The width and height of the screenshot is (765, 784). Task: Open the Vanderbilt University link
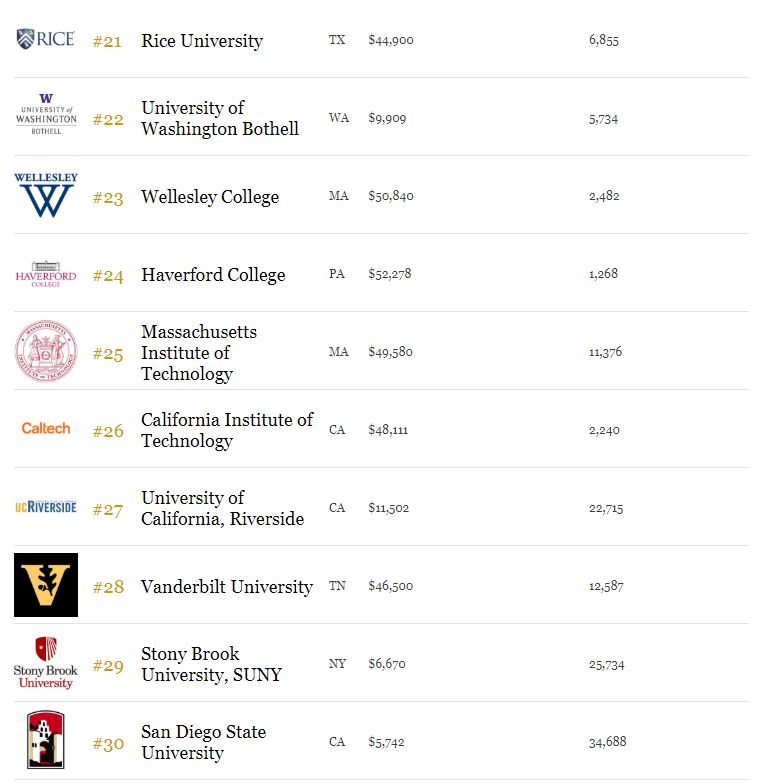(x=227, y=587)
